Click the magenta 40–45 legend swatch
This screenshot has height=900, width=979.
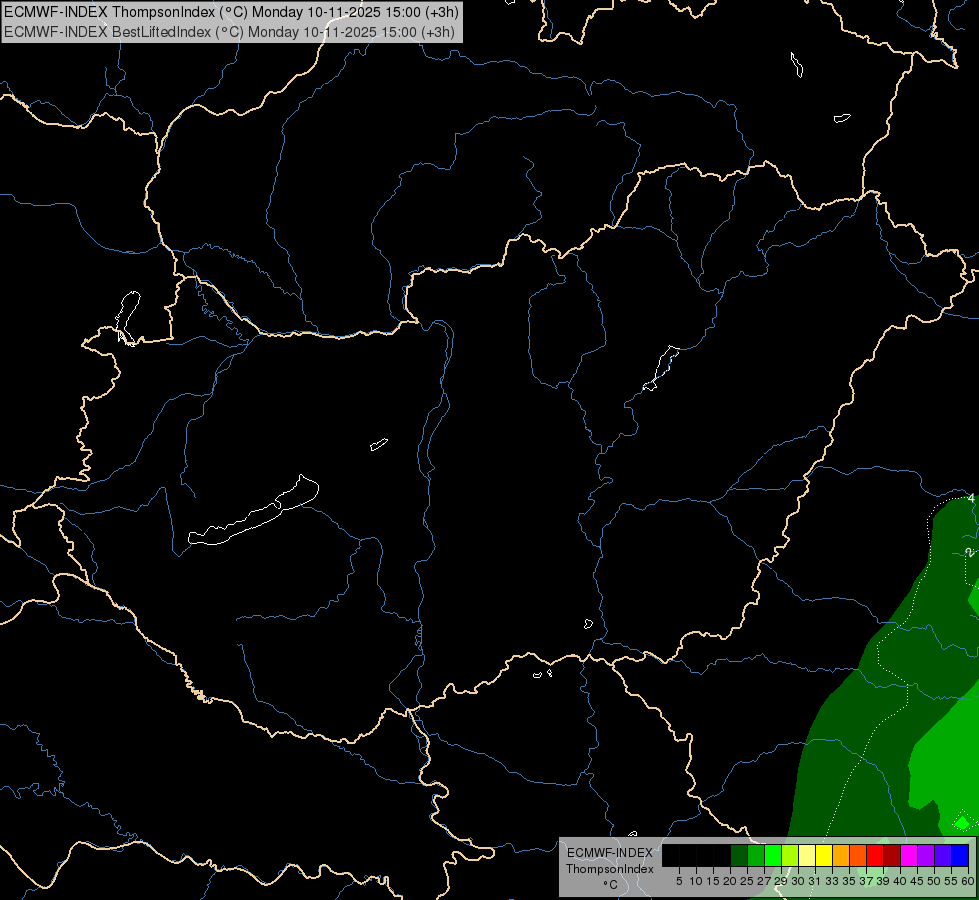[x=909, y=855]
